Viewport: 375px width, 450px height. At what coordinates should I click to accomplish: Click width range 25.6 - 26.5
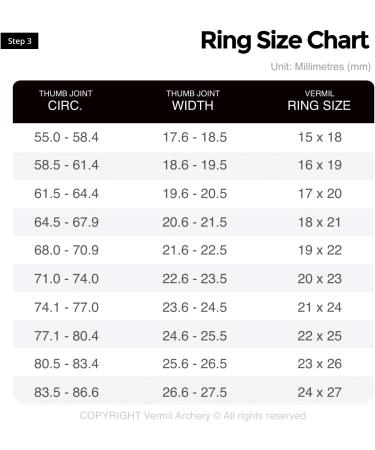[195, 364]
